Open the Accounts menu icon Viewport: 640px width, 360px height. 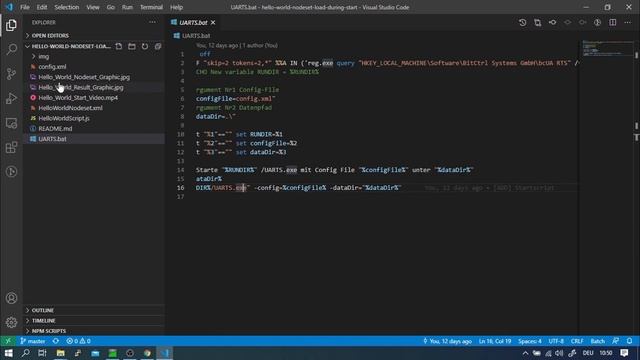coord(11,298)
